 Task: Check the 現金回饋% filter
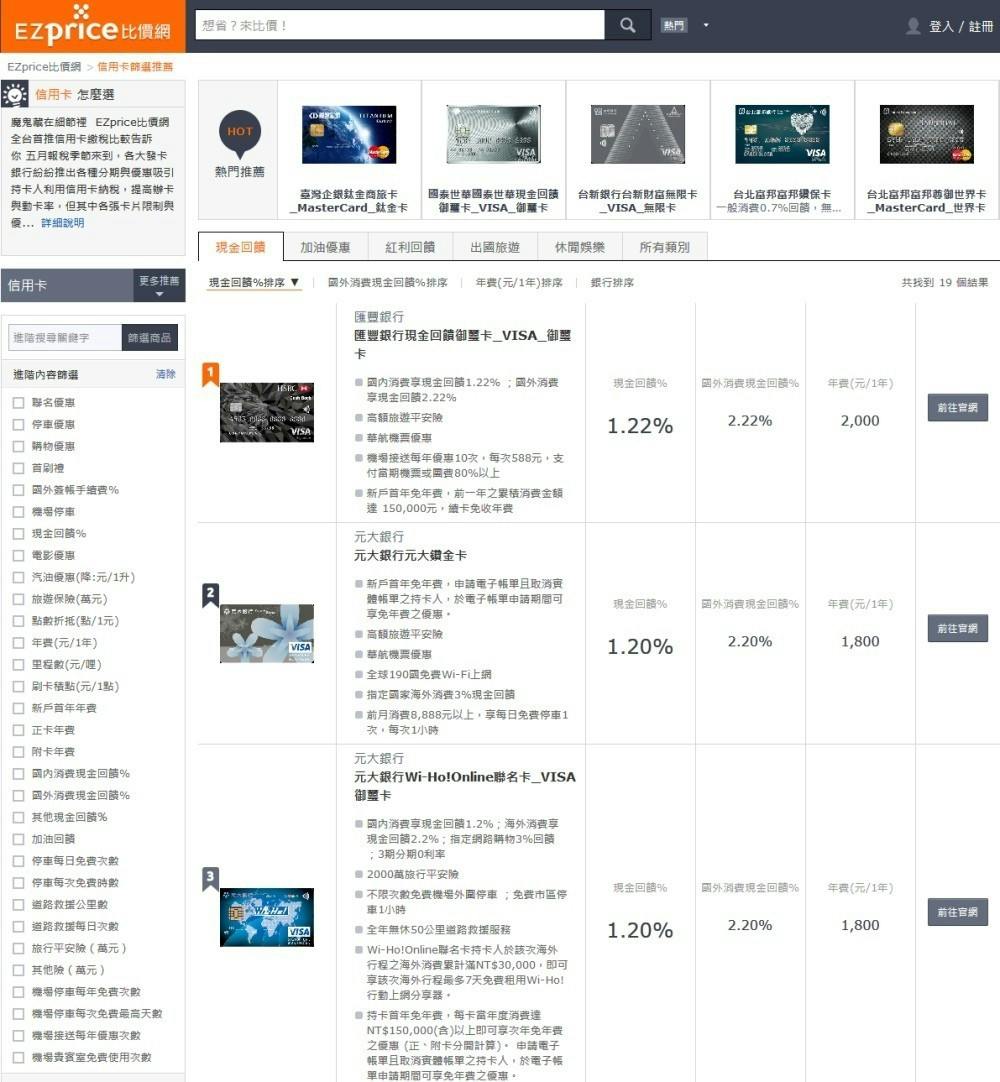(19, 533)
